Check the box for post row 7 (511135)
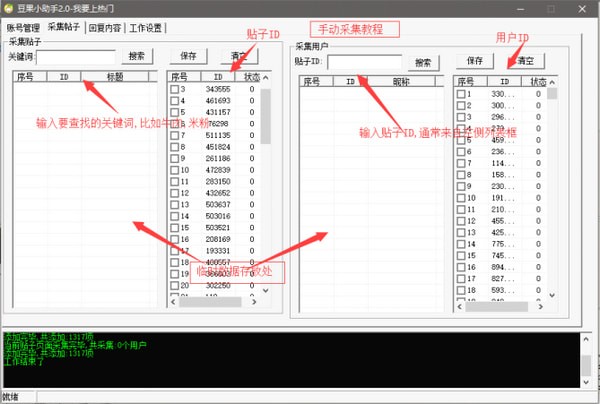Viewport: 600px width, 404px height. pos(174,135)
